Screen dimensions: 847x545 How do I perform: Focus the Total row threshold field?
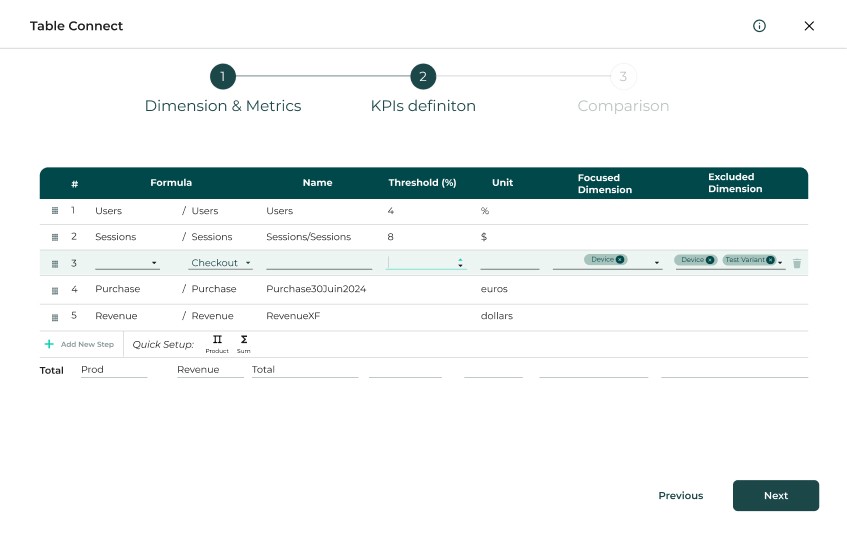[x=405, y=370]
